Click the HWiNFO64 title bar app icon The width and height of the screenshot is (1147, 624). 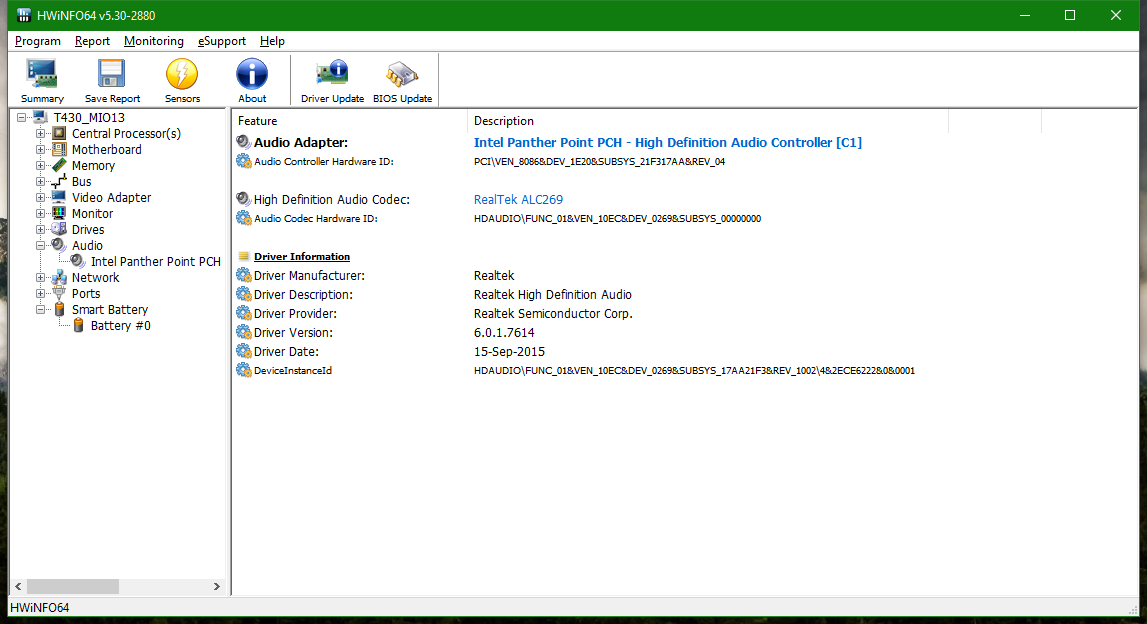click(23, 15)
